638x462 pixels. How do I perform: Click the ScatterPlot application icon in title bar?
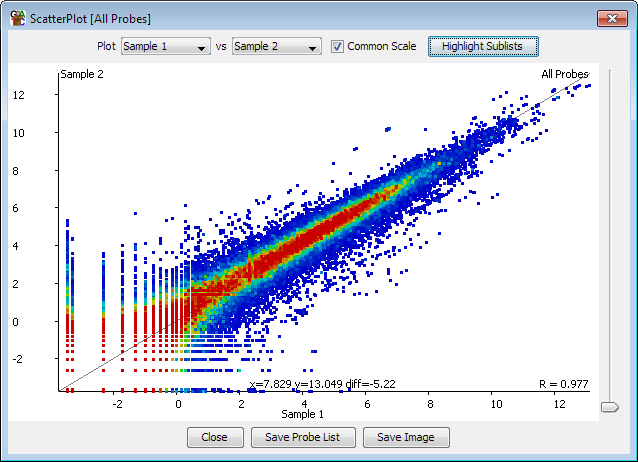click(x=16, y=17)
